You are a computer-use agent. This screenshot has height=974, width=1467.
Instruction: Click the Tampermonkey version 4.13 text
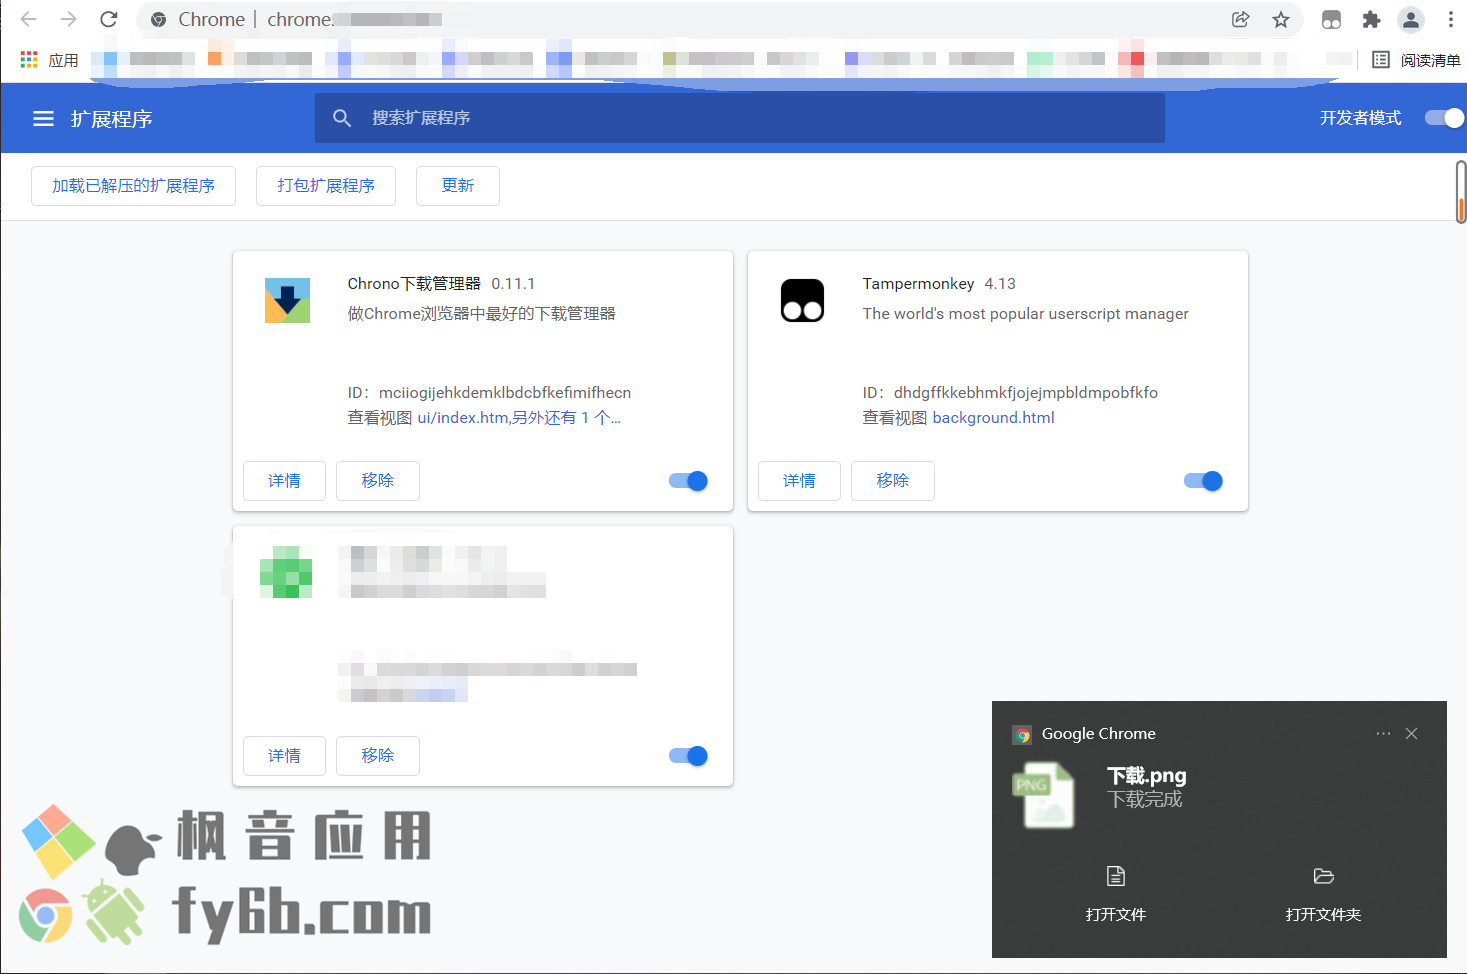tap(1000, 284)
